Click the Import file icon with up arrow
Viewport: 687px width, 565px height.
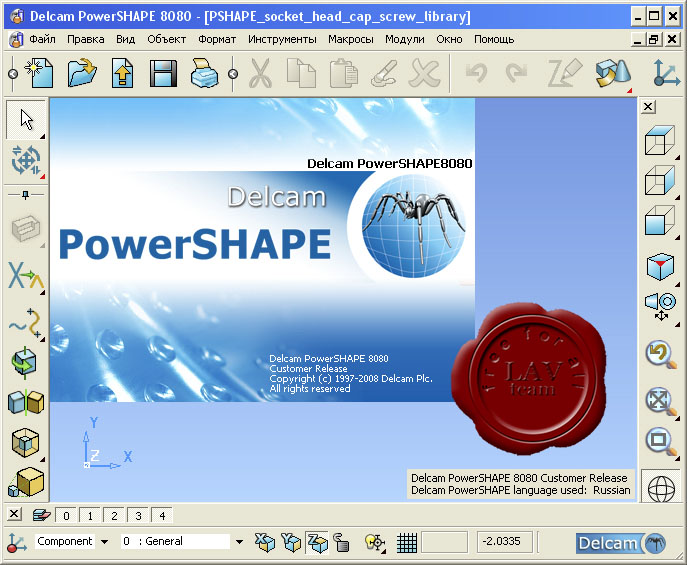[x=122, y=73]
